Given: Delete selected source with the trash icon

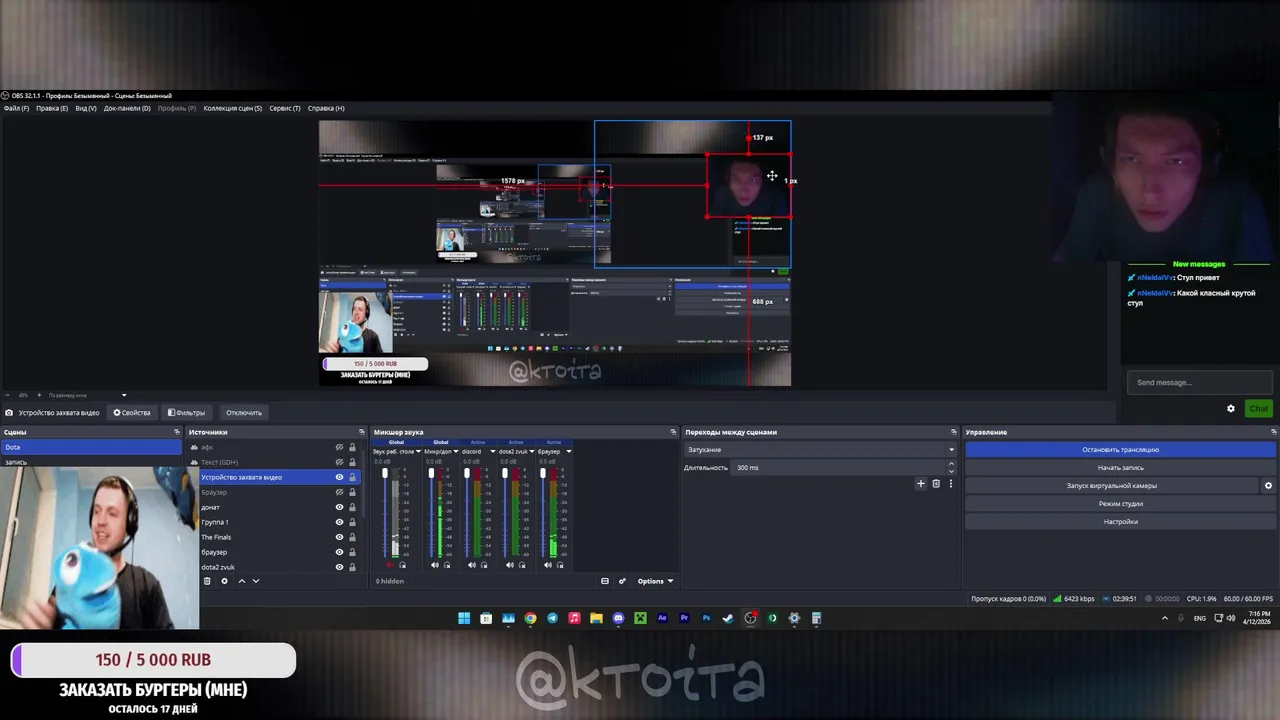Looking at the screenshot, I should click(x=207, y=581).
